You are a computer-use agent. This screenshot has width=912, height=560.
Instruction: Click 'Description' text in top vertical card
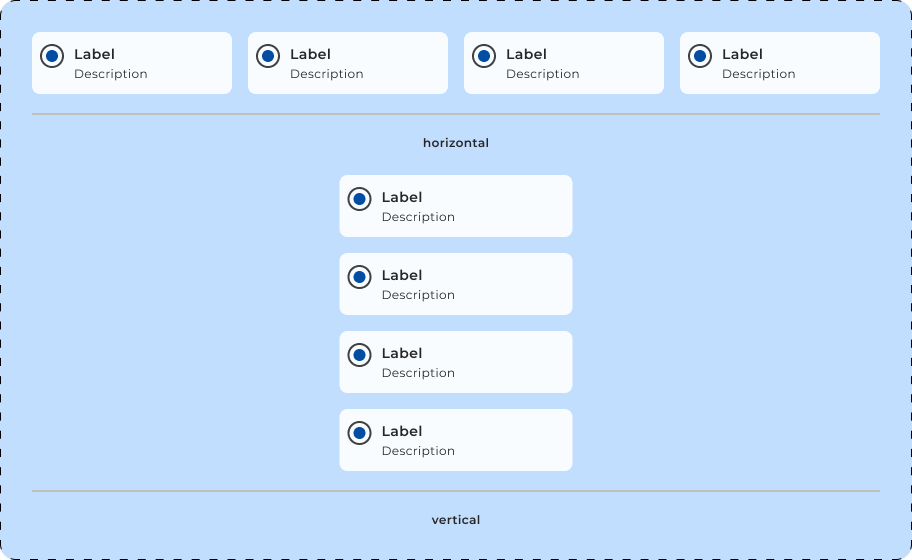pos(418,217)
